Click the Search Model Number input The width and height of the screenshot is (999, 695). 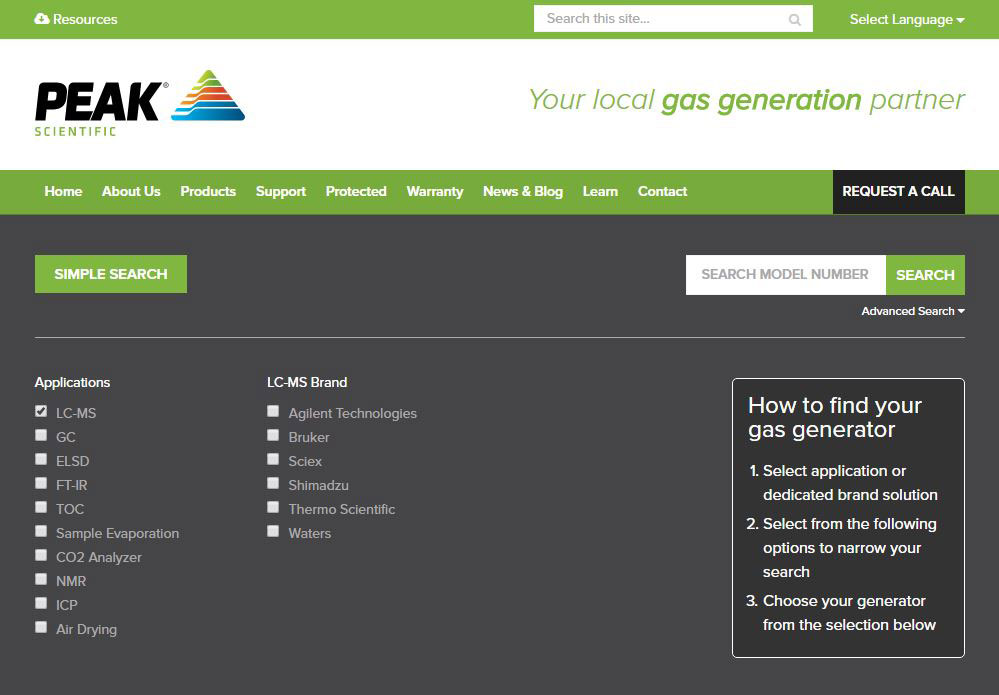point(786,275)
